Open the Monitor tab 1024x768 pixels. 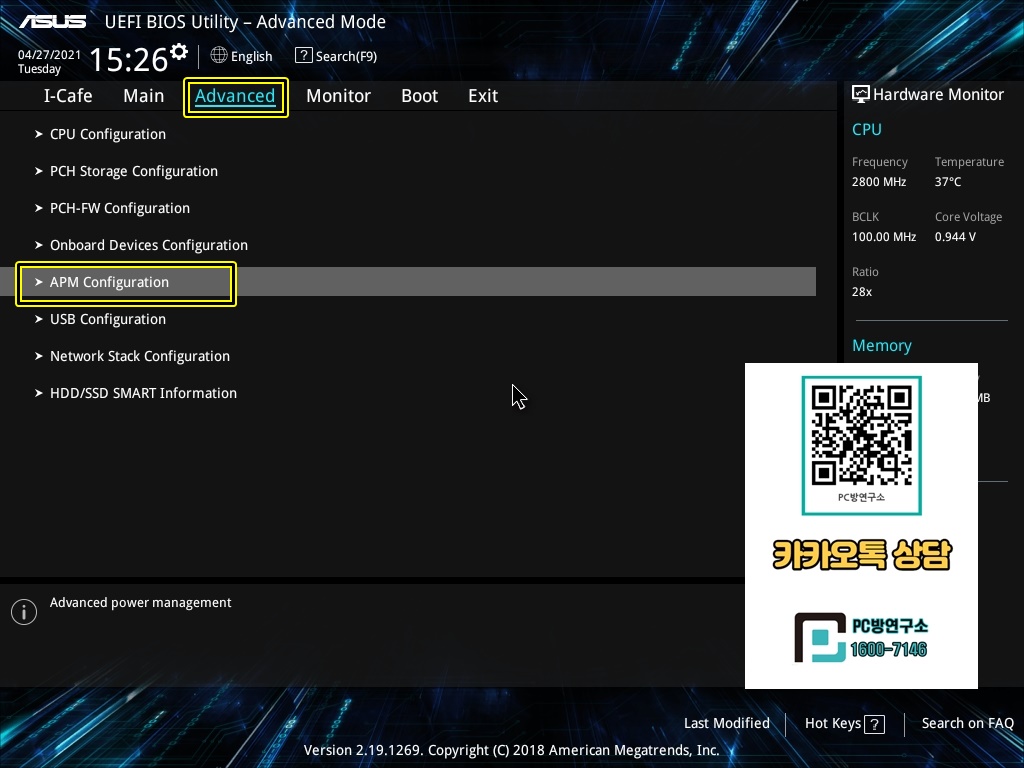point(338,96)
